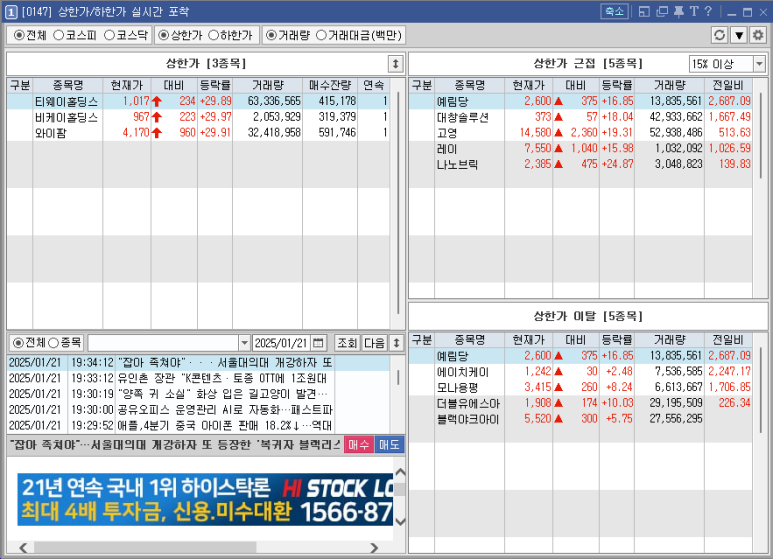Open help question mark icon

pos(708,11)
